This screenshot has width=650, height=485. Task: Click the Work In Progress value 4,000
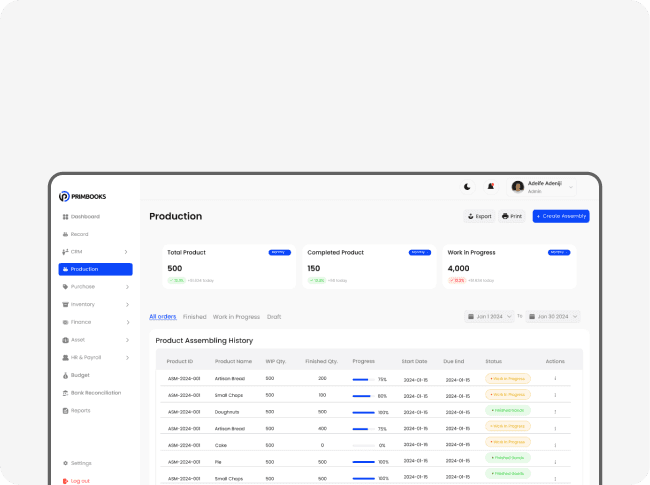click(458, 269)
